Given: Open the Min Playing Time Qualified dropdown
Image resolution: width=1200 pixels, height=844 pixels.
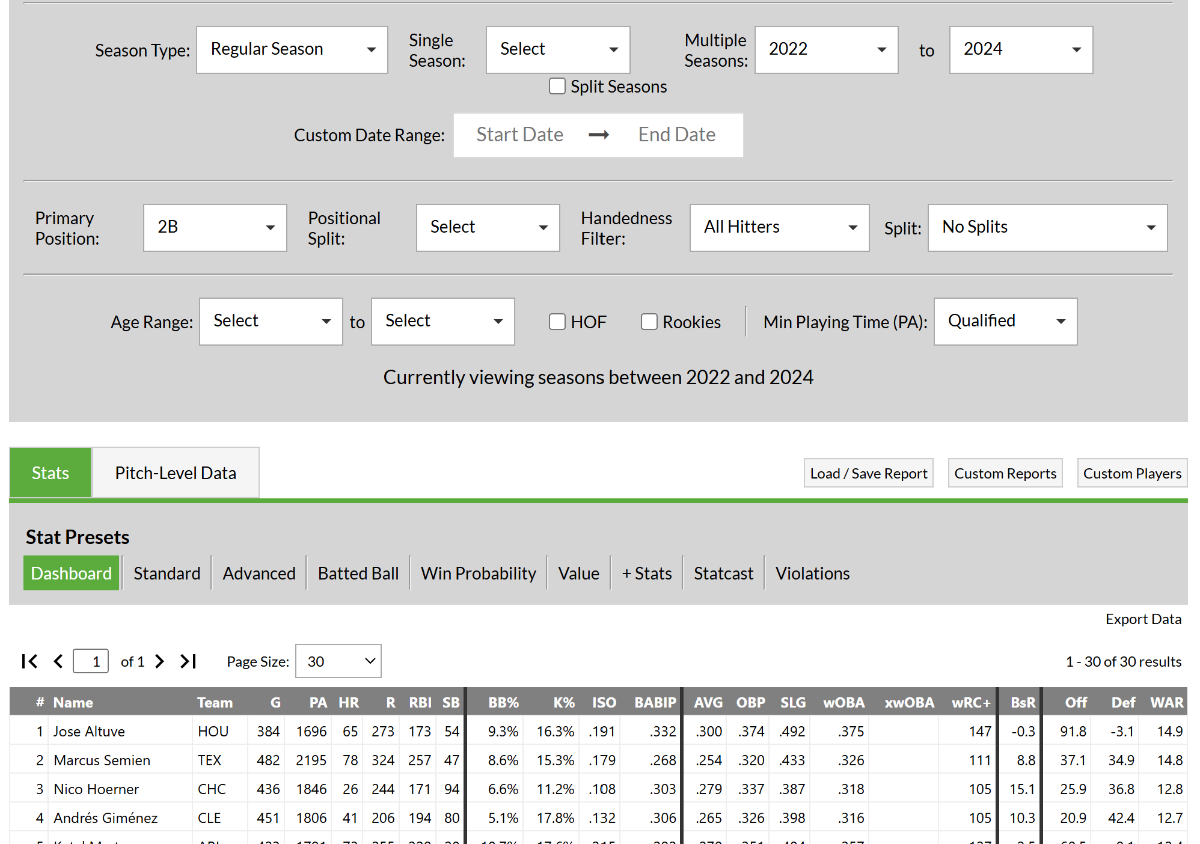Looking at the screenshot, I should click(x=1005, y=322).
